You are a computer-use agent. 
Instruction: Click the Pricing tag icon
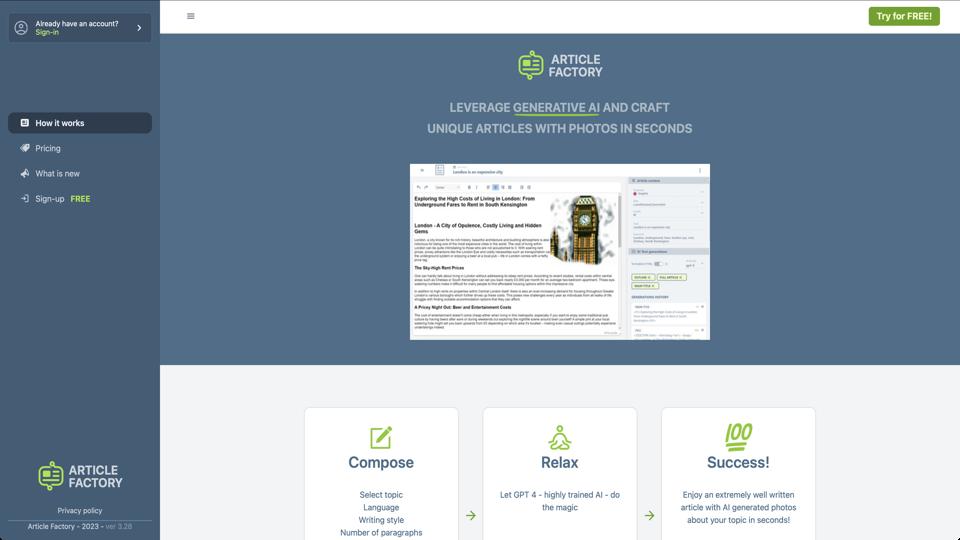click(x=25, y=148)
